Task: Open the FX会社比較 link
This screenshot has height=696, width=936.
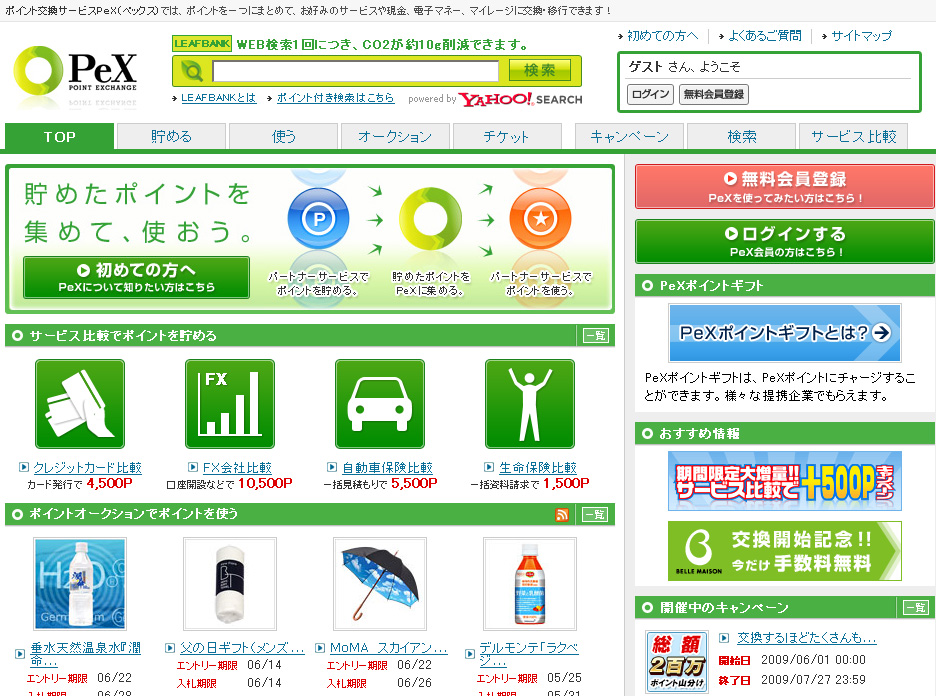Action: pos(237,467)
